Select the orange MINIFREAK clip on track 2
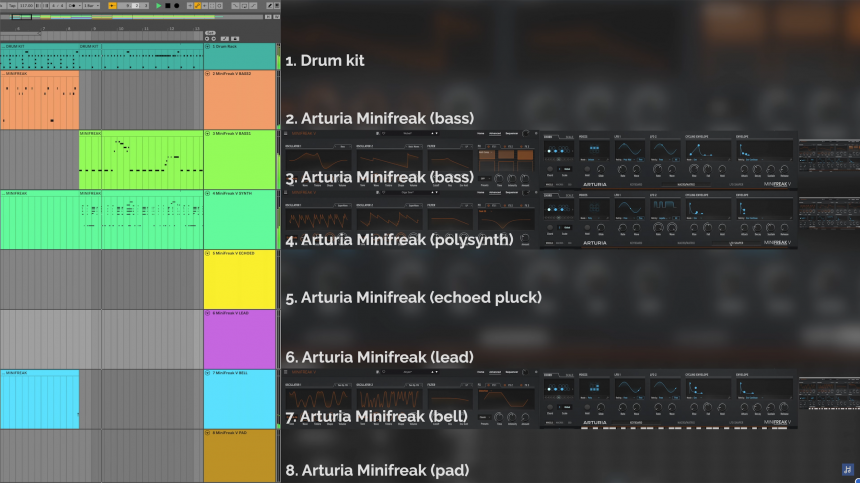Image resolution: width=860 pixels, height=483 pixels. pyautogui.click(x=39, y=100)
